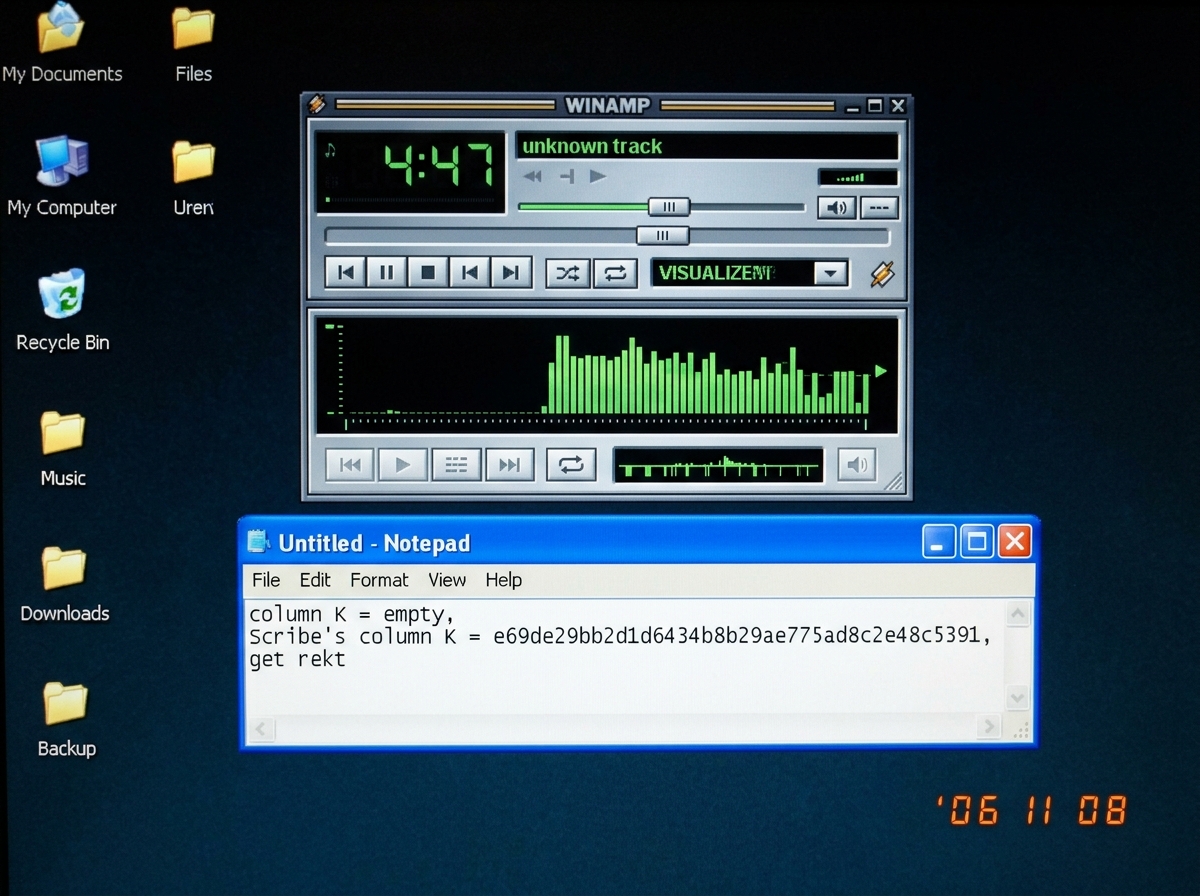Select the Recycle Bin icon

[x=62, y=310]
